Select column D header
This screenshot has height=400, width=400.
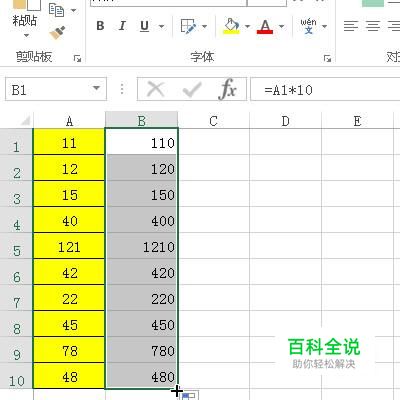pyautogui.click(x=285, y=121)
